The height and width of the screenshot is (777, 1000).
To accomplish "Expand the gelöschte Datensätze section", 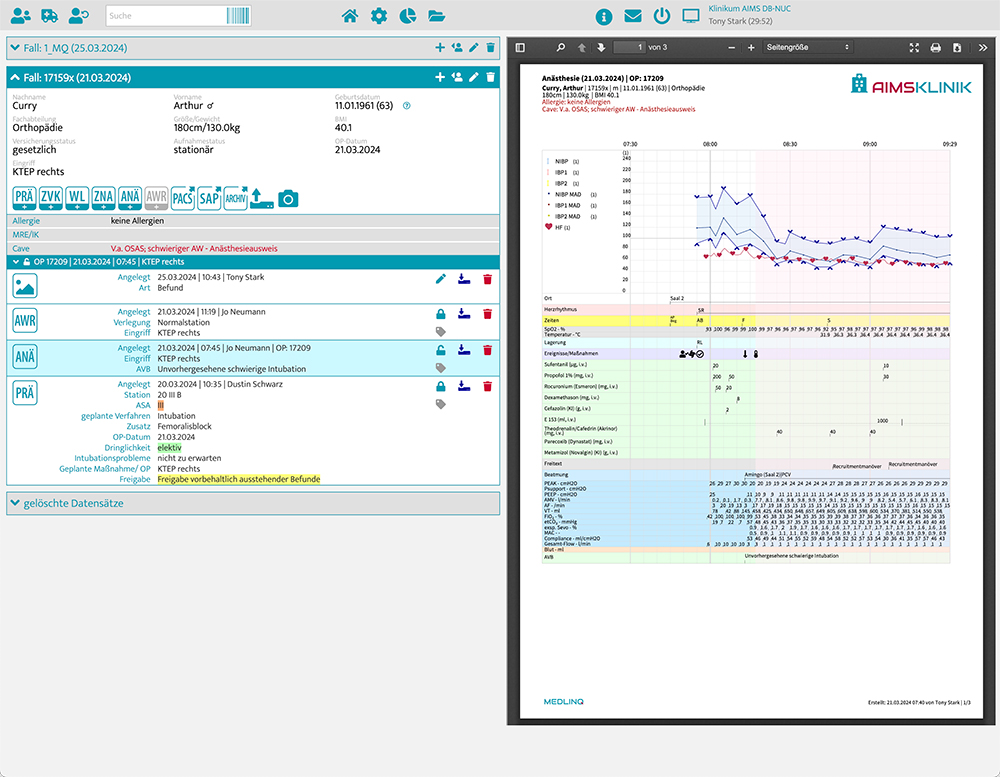I will 15,503.
